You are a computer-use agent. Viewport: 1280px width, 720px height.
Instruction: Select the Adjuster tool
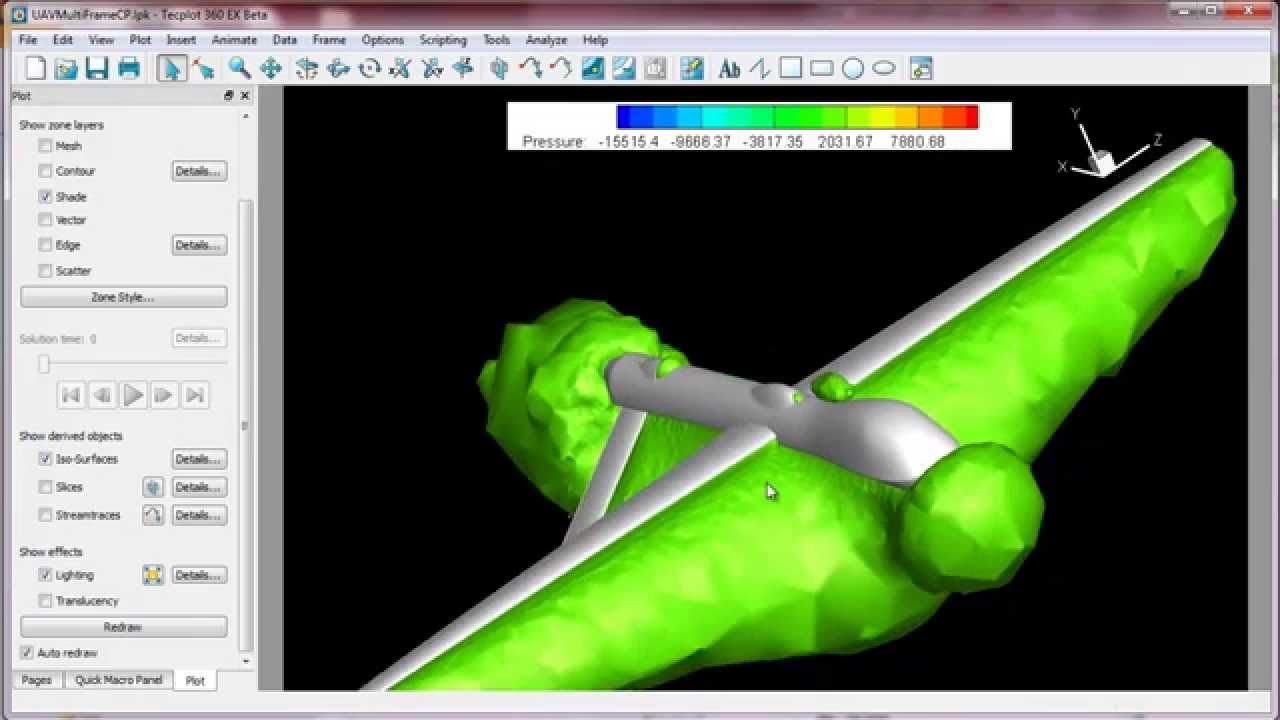click(x=204, y=68)
